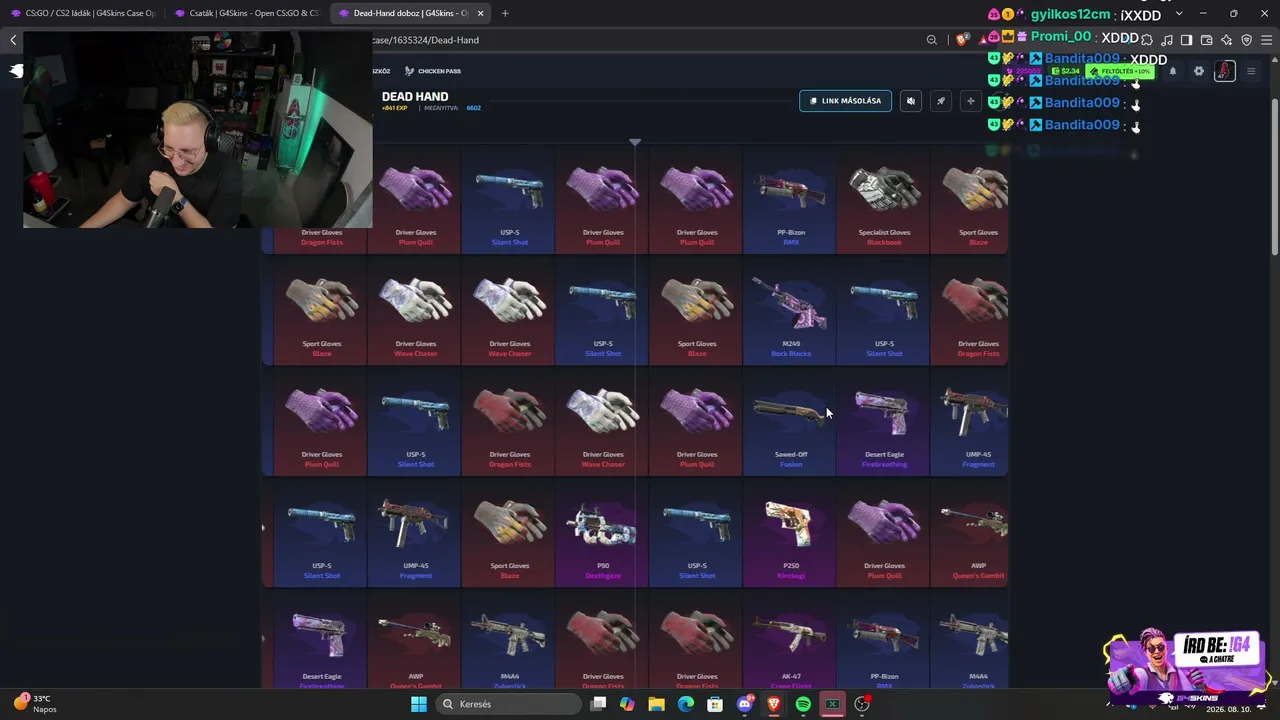
Task: Click the taskbar Keresés search box
Action: [508, 704]
